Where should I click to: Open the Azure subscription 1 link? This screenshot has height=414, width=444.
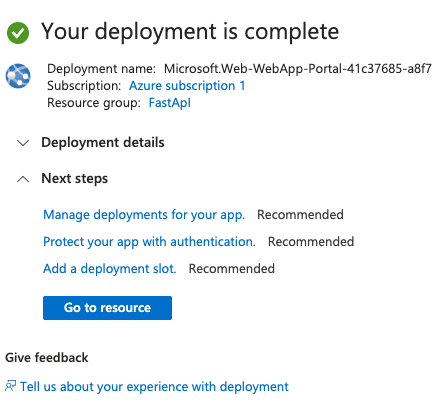[187, 86]
